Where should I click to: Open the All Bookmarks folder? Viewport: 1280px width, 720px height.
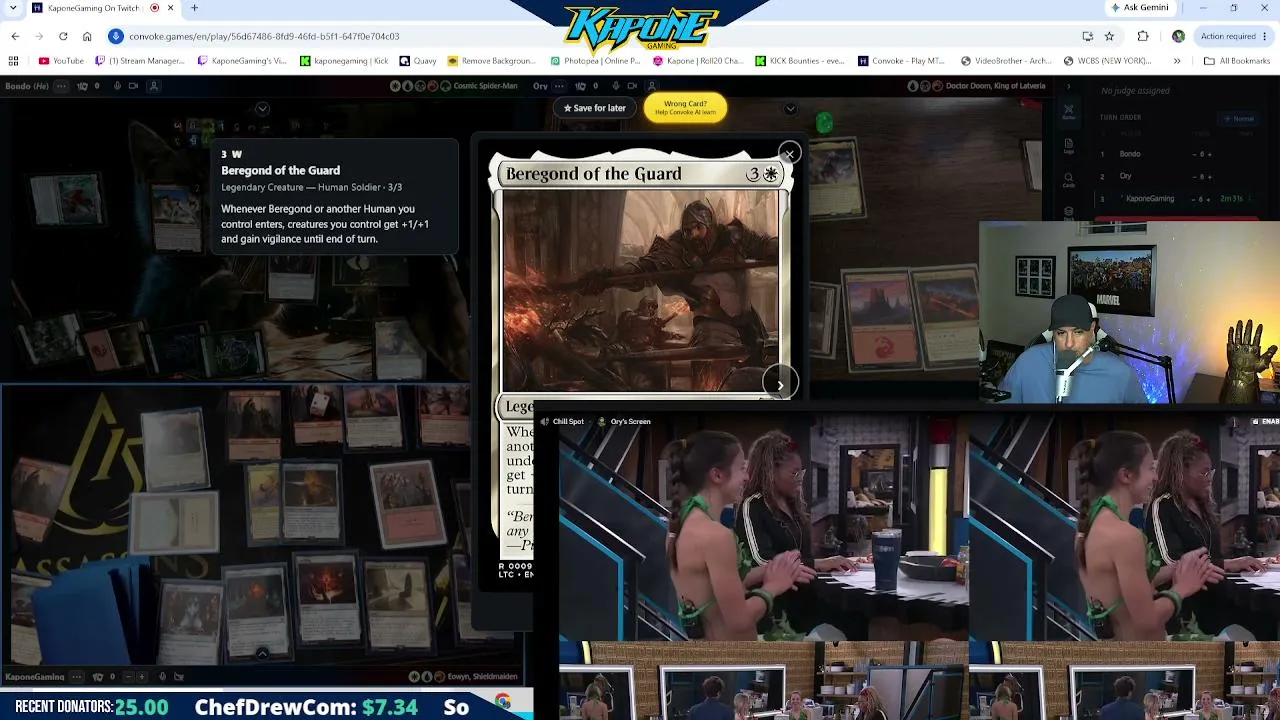(x=1237, y=61)
